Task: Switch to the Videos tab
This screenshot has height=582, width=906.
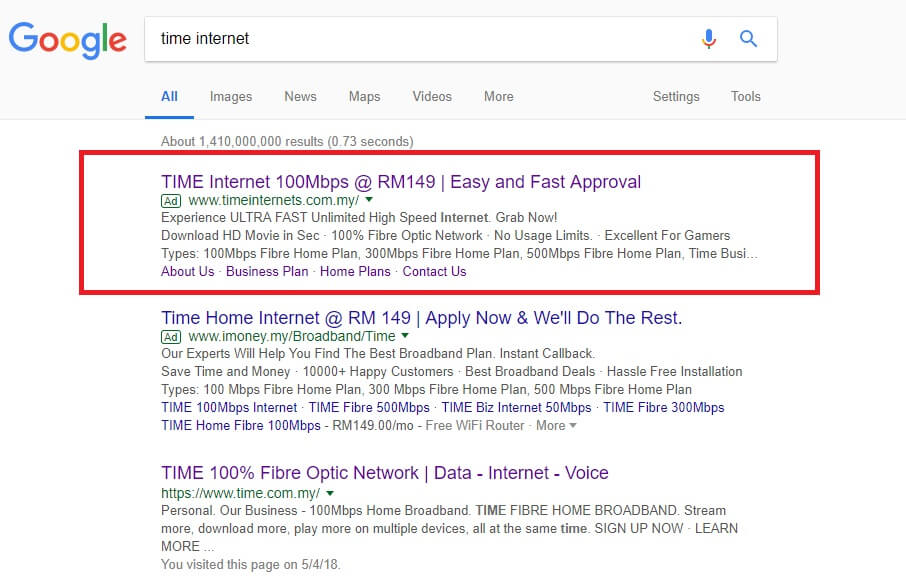Action: click(432, 97)
